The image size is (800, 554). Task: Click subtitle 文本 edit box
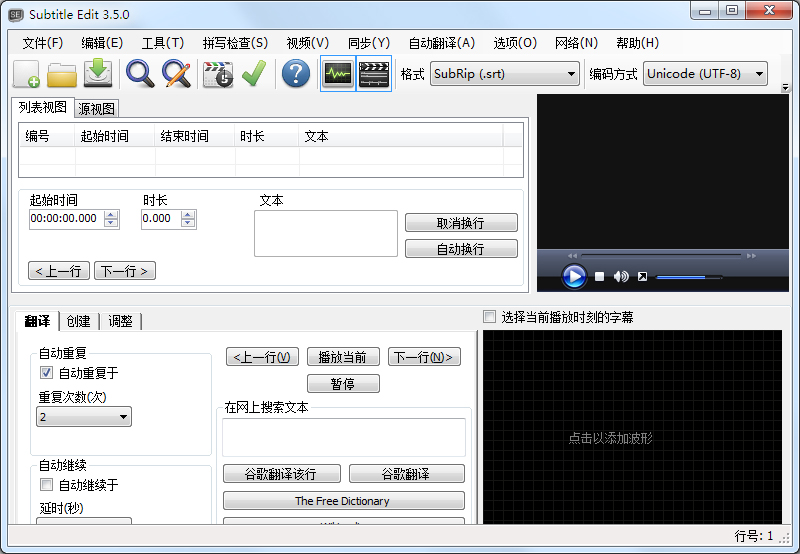coord(326,234)
